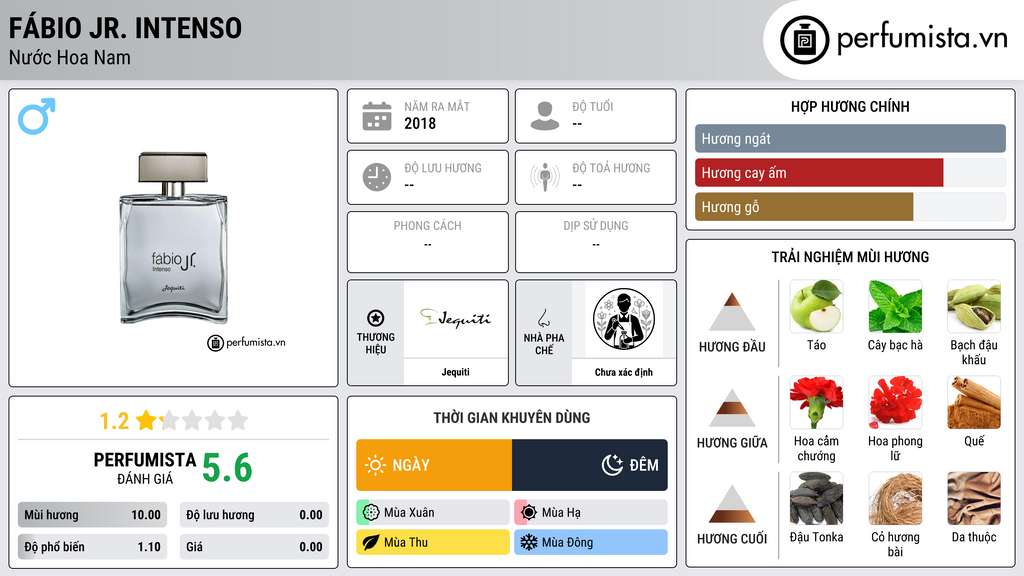Click the gold filled rating star
The height and width of the screenshot is (576, 1024).
tap(146, 420)
